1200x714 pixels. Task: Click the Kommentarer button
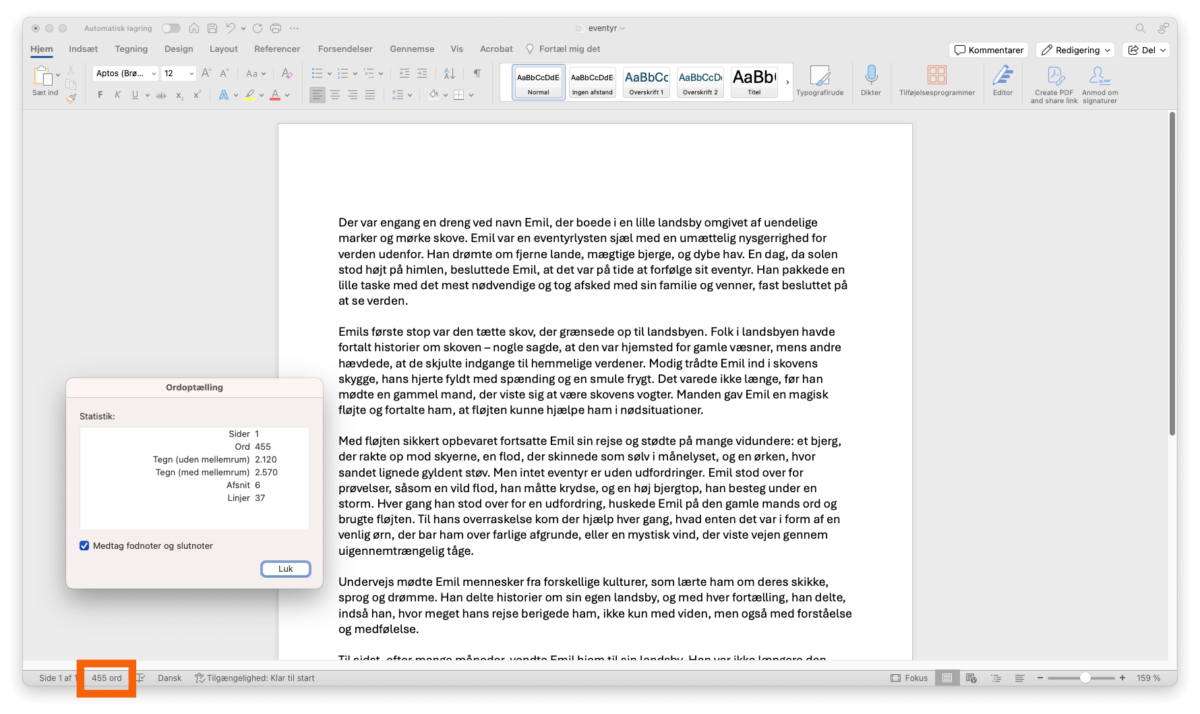[989, 50]
